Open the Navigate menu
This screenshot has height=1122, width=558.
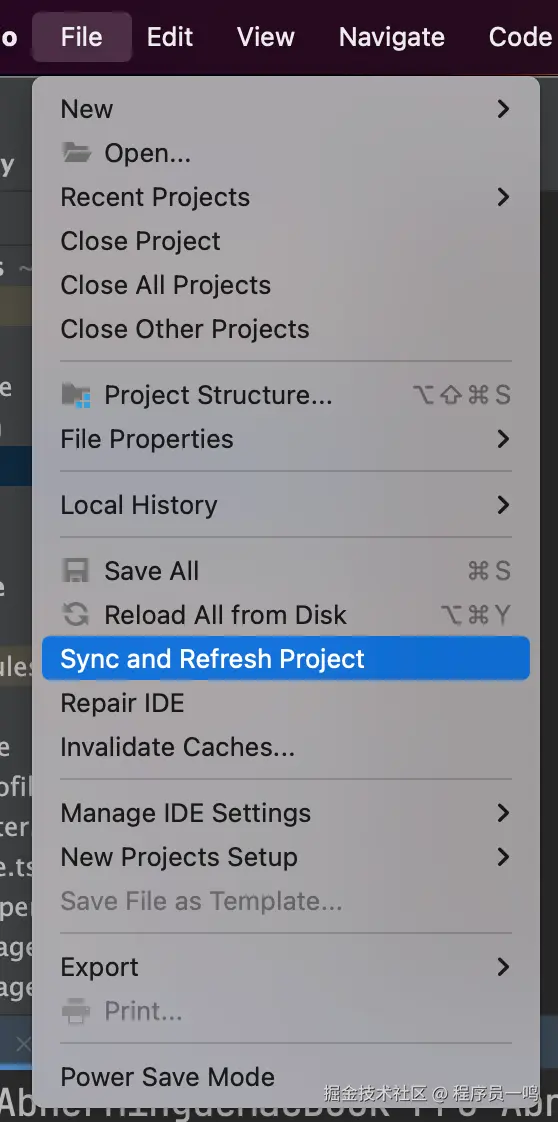(x=391, y=36)
